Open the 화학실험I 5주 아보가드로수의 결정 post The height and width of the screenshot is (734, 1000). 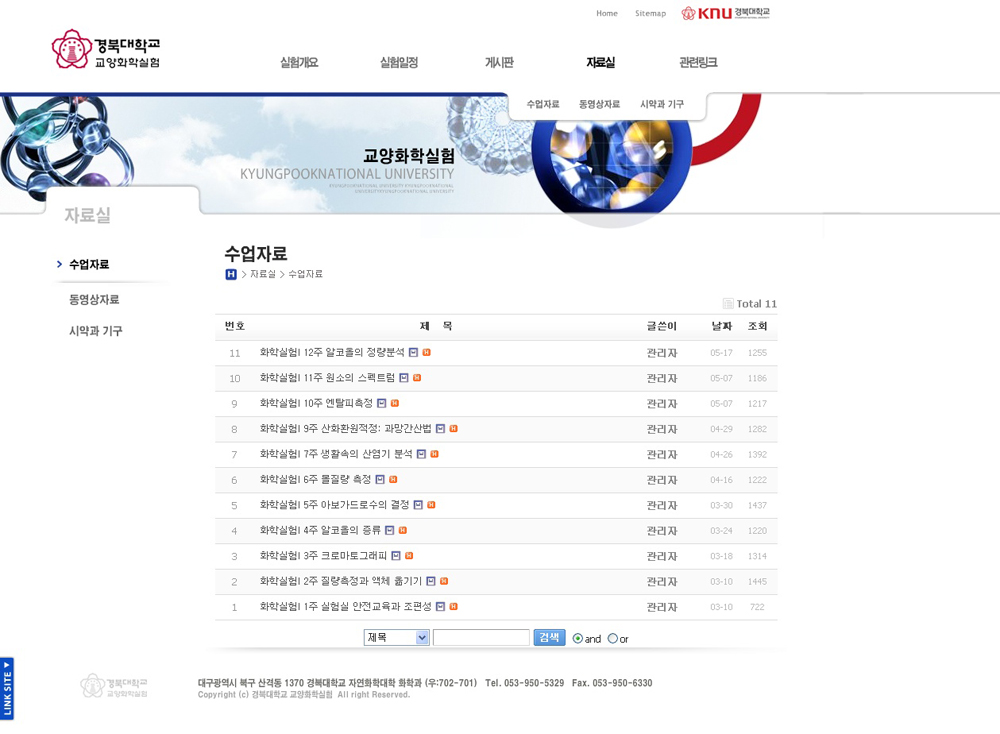[334, 505]
